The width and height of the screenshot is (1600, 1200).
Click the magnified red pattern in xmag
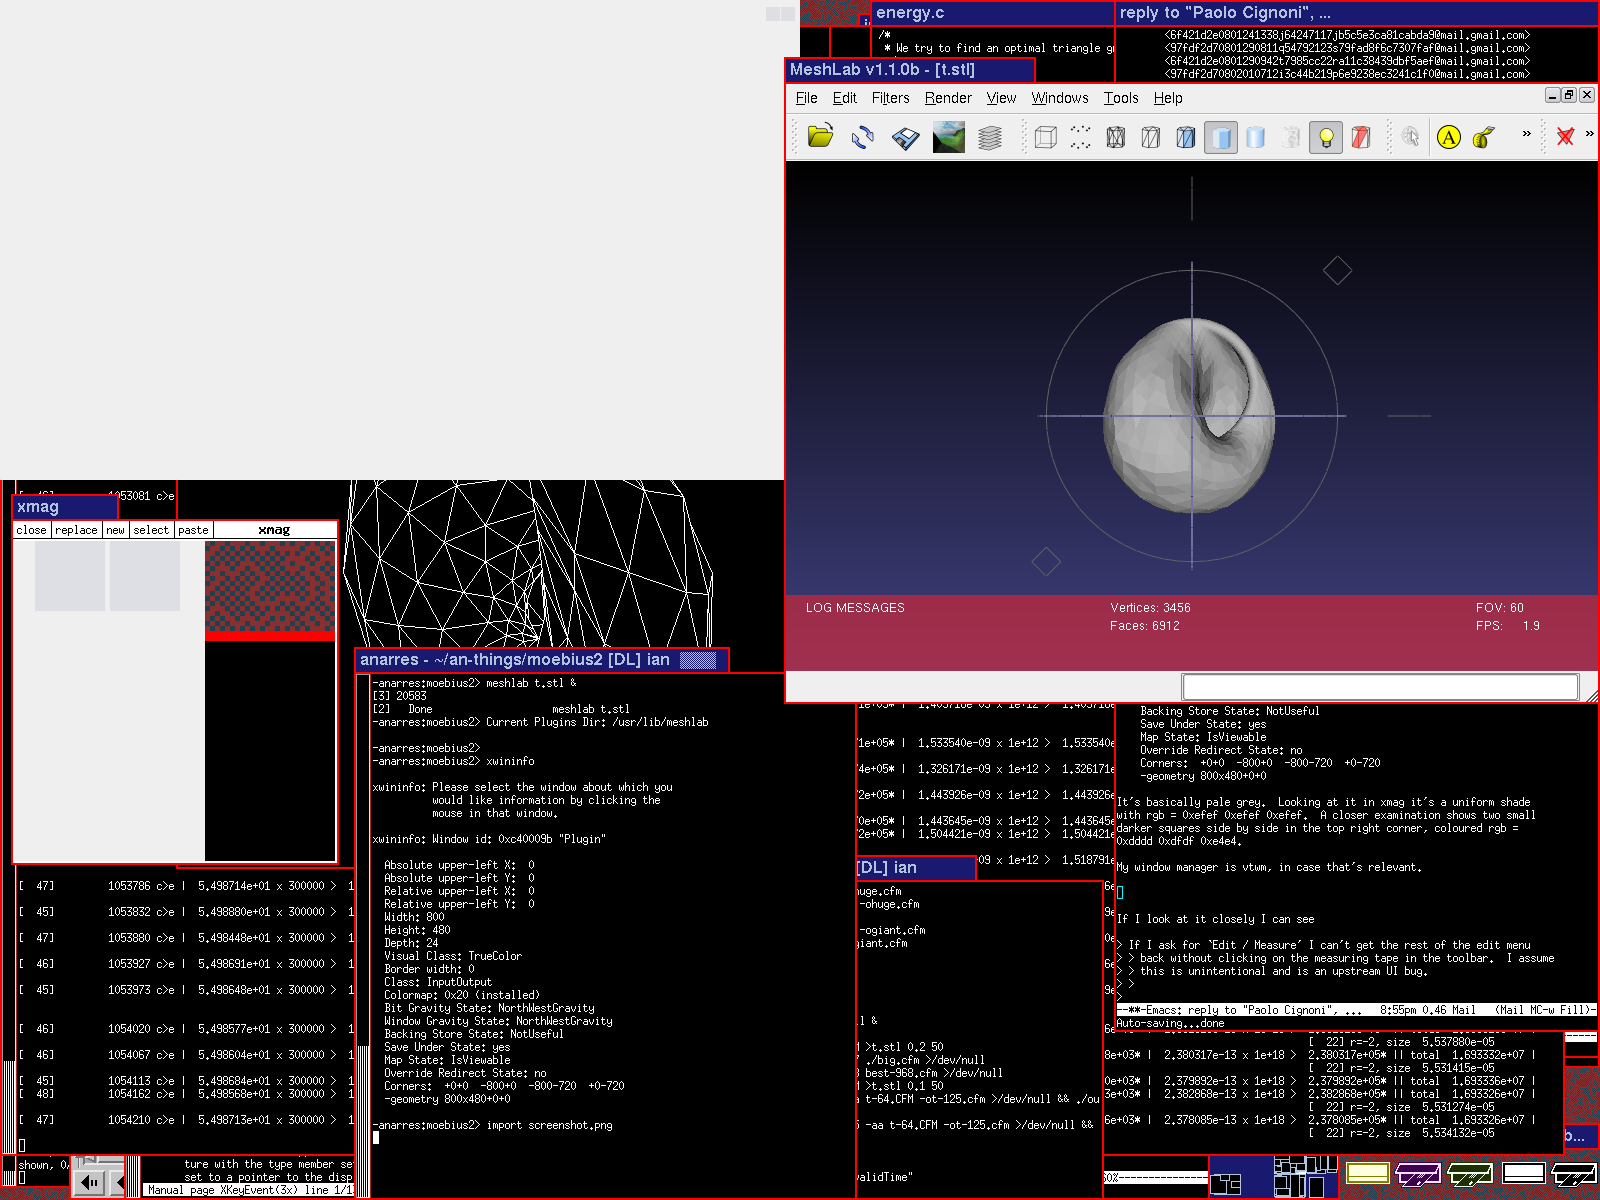270,587
